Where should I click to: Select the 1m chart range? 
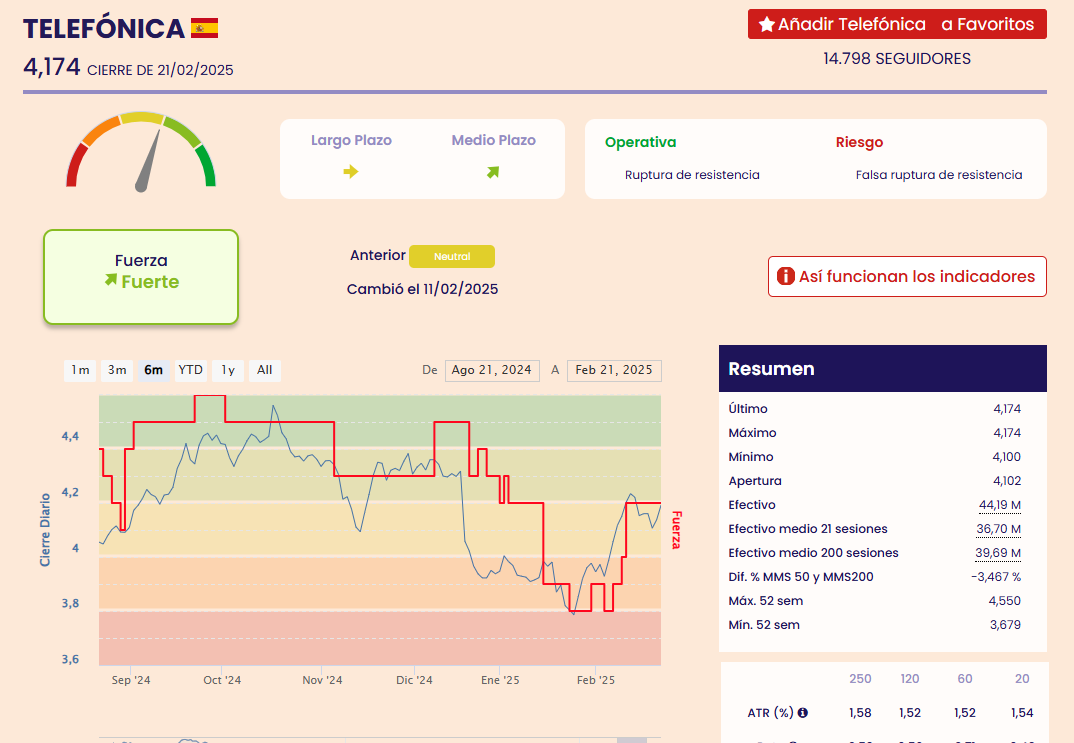click(80, 370)
